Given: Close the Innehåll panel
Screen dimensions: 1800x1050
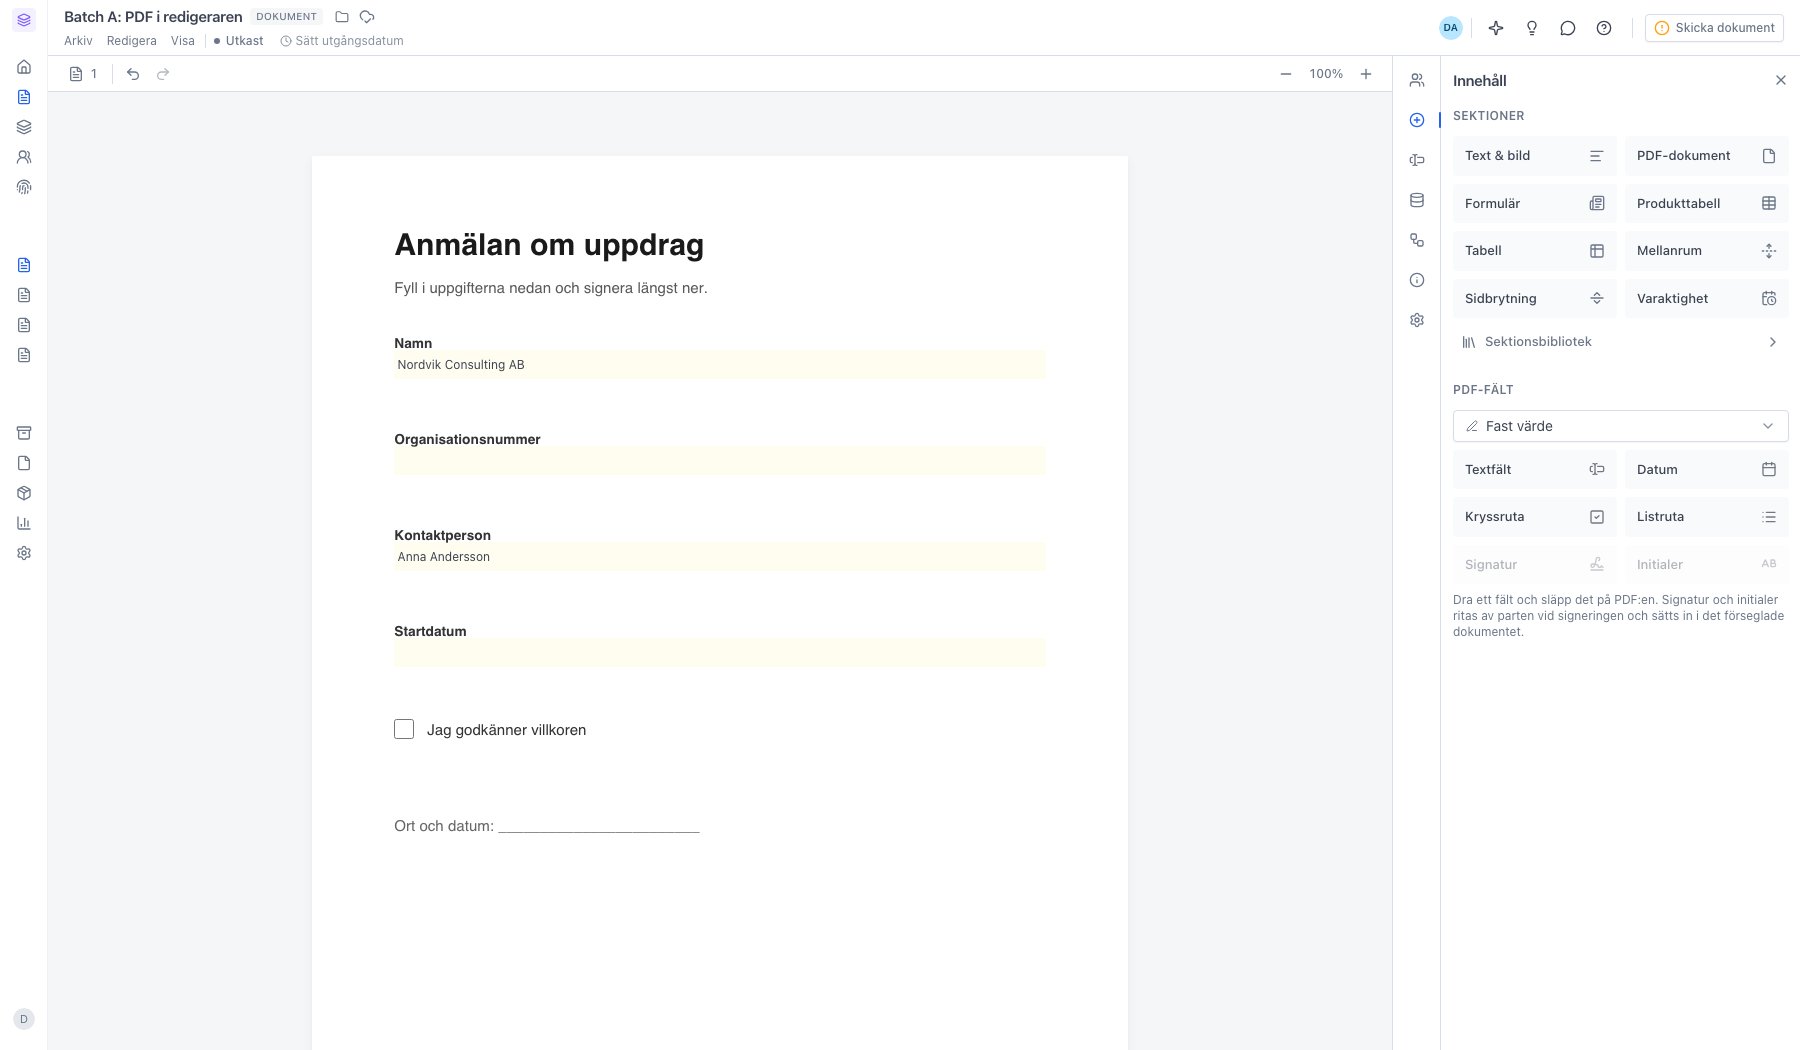Looking at the screenshot, I should (1780, 80).
